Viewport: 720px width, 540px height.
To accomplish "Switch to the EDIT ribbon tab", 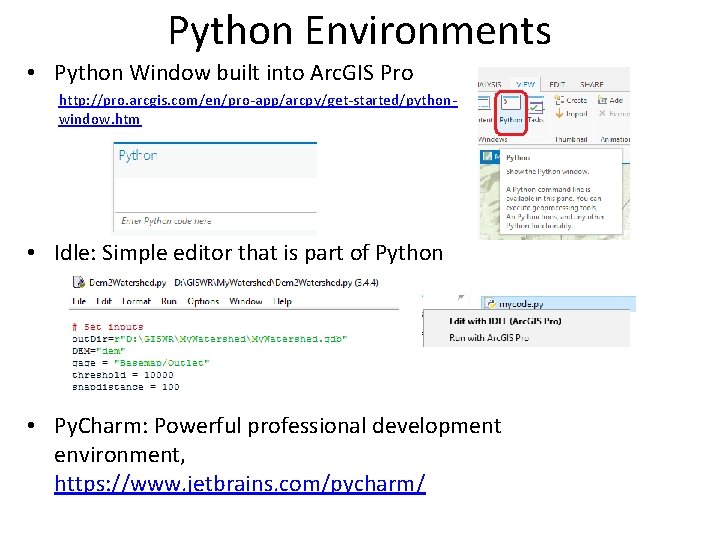I will click(x=557, y=84).
